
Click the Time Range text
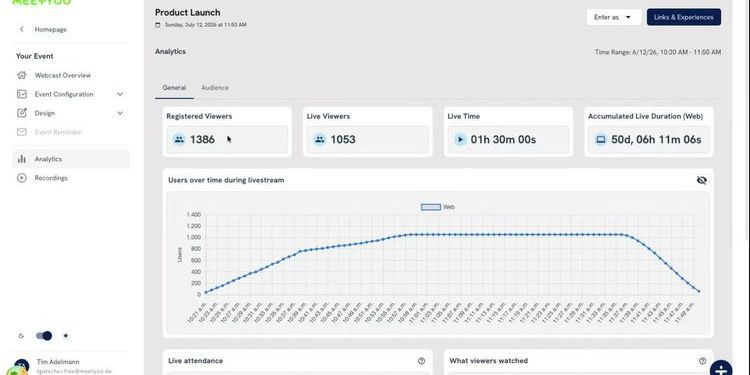[658, 52]
